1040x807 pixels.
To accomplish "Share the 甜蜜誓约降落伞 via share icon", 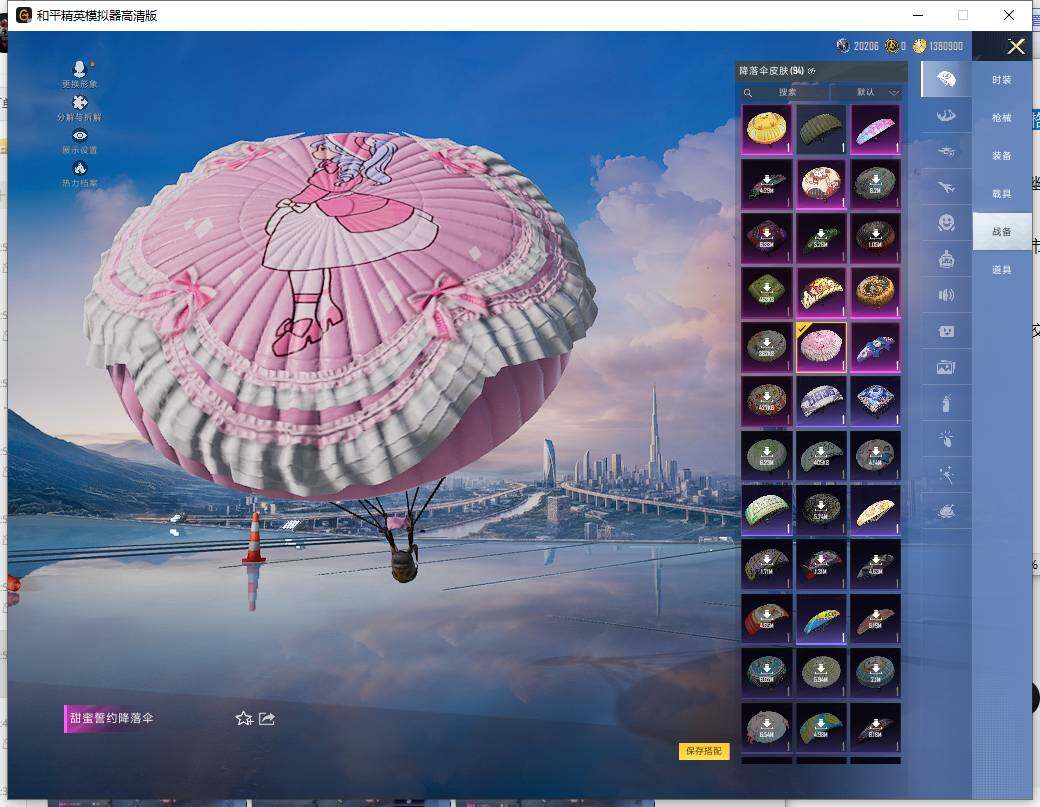I will pyautogui.click(x=265, y=718).
